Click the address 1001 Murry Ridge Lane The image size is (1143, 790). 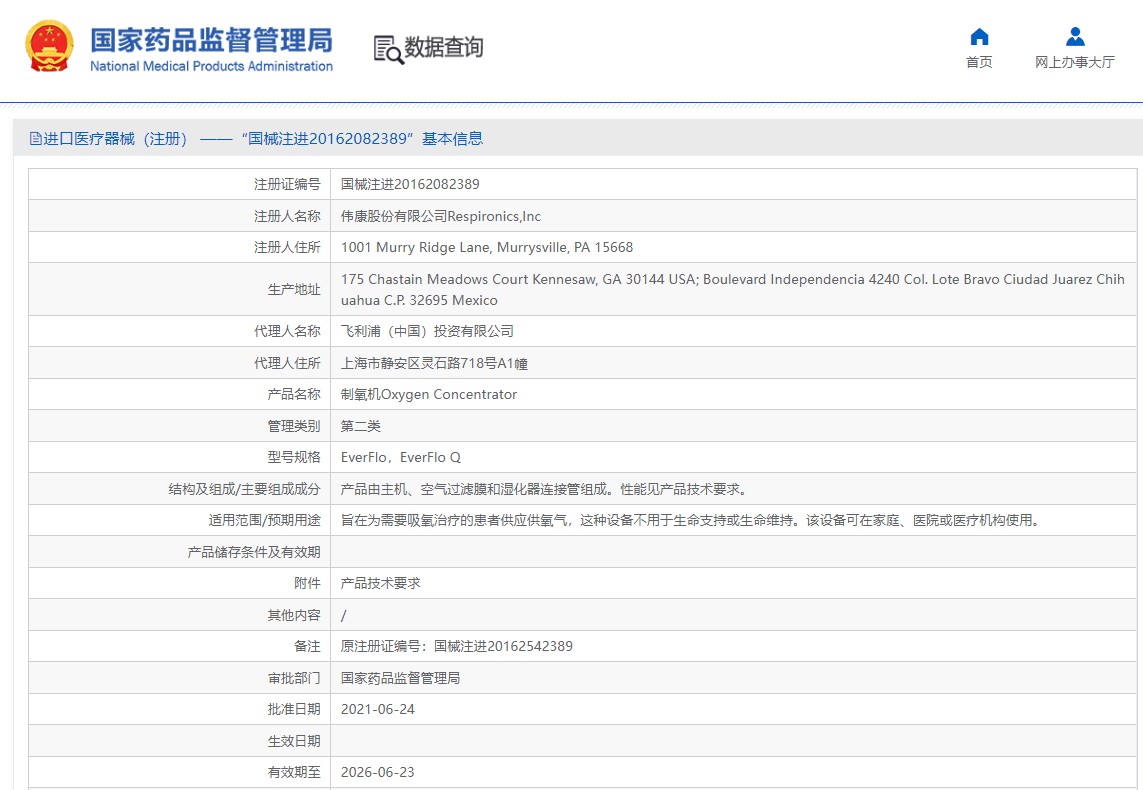(x=486, y=247)
